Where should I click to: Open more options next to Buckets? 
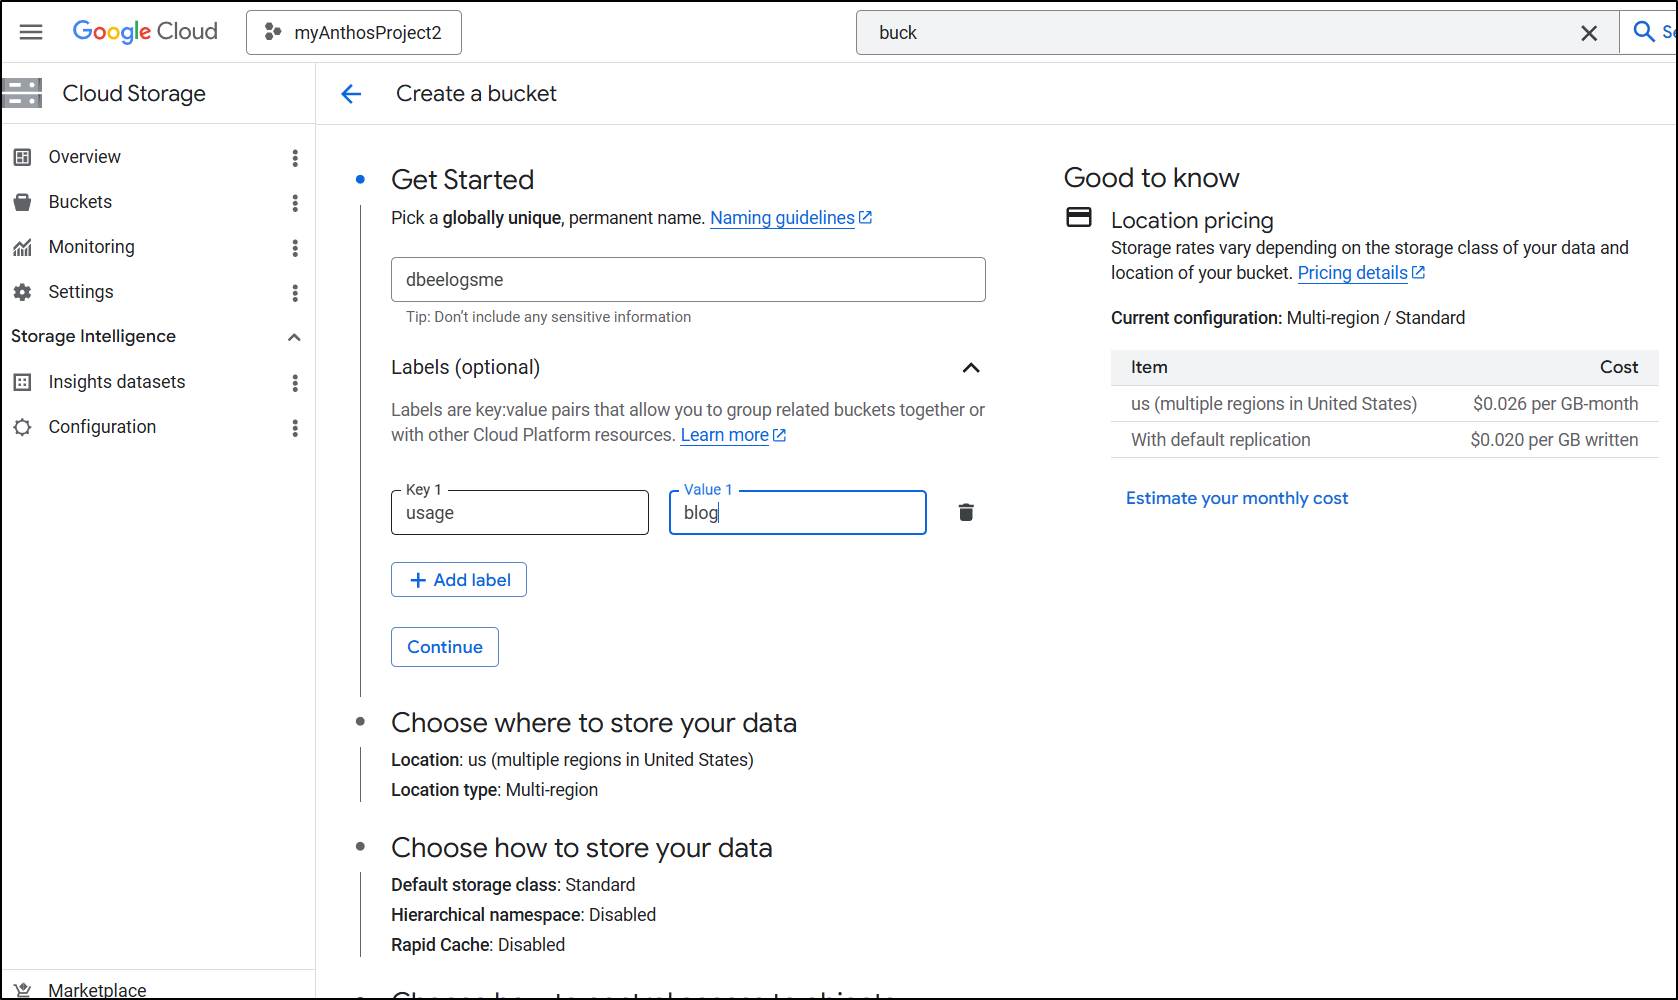pos(295,203)
